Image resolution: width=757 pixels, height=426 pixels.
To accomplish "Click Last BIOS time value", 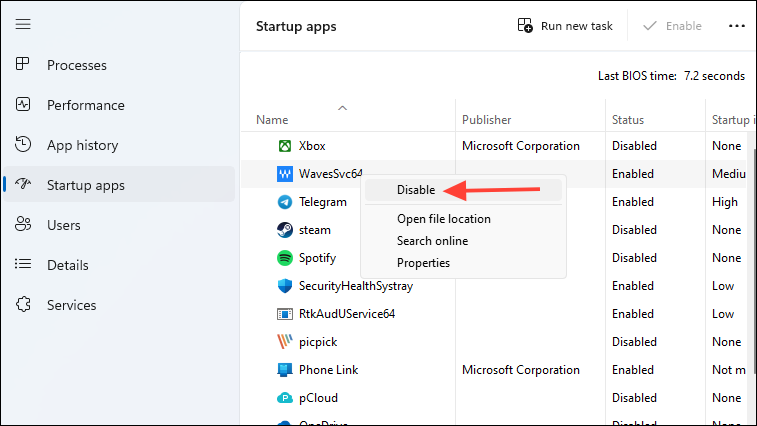I will (x=714, y=76).
